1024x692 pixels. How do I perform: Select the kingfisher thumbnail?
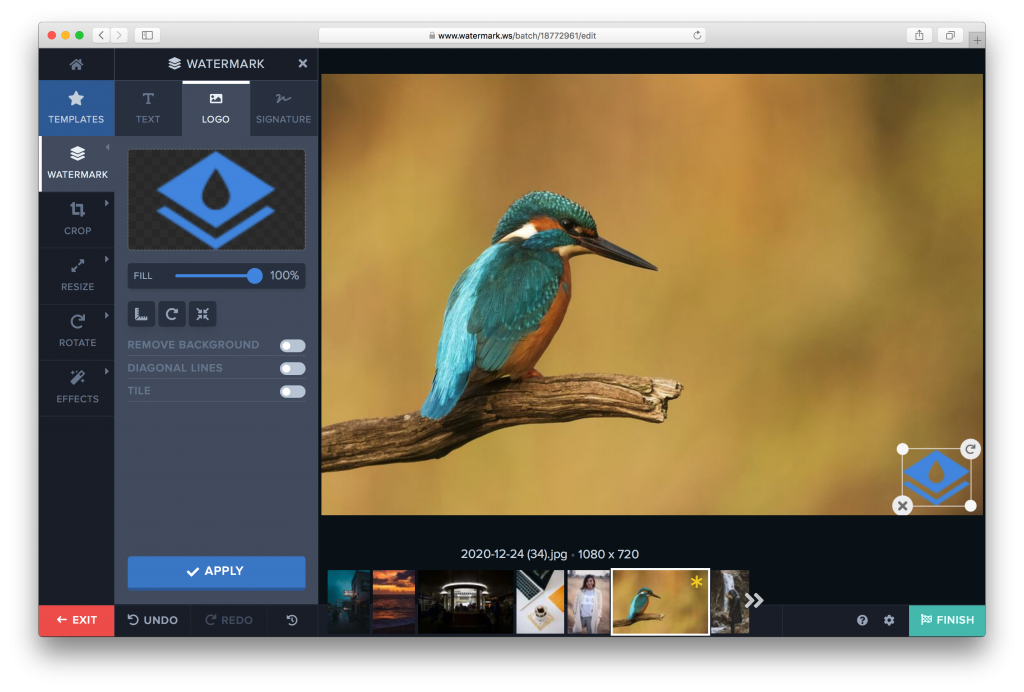(660, 602)
